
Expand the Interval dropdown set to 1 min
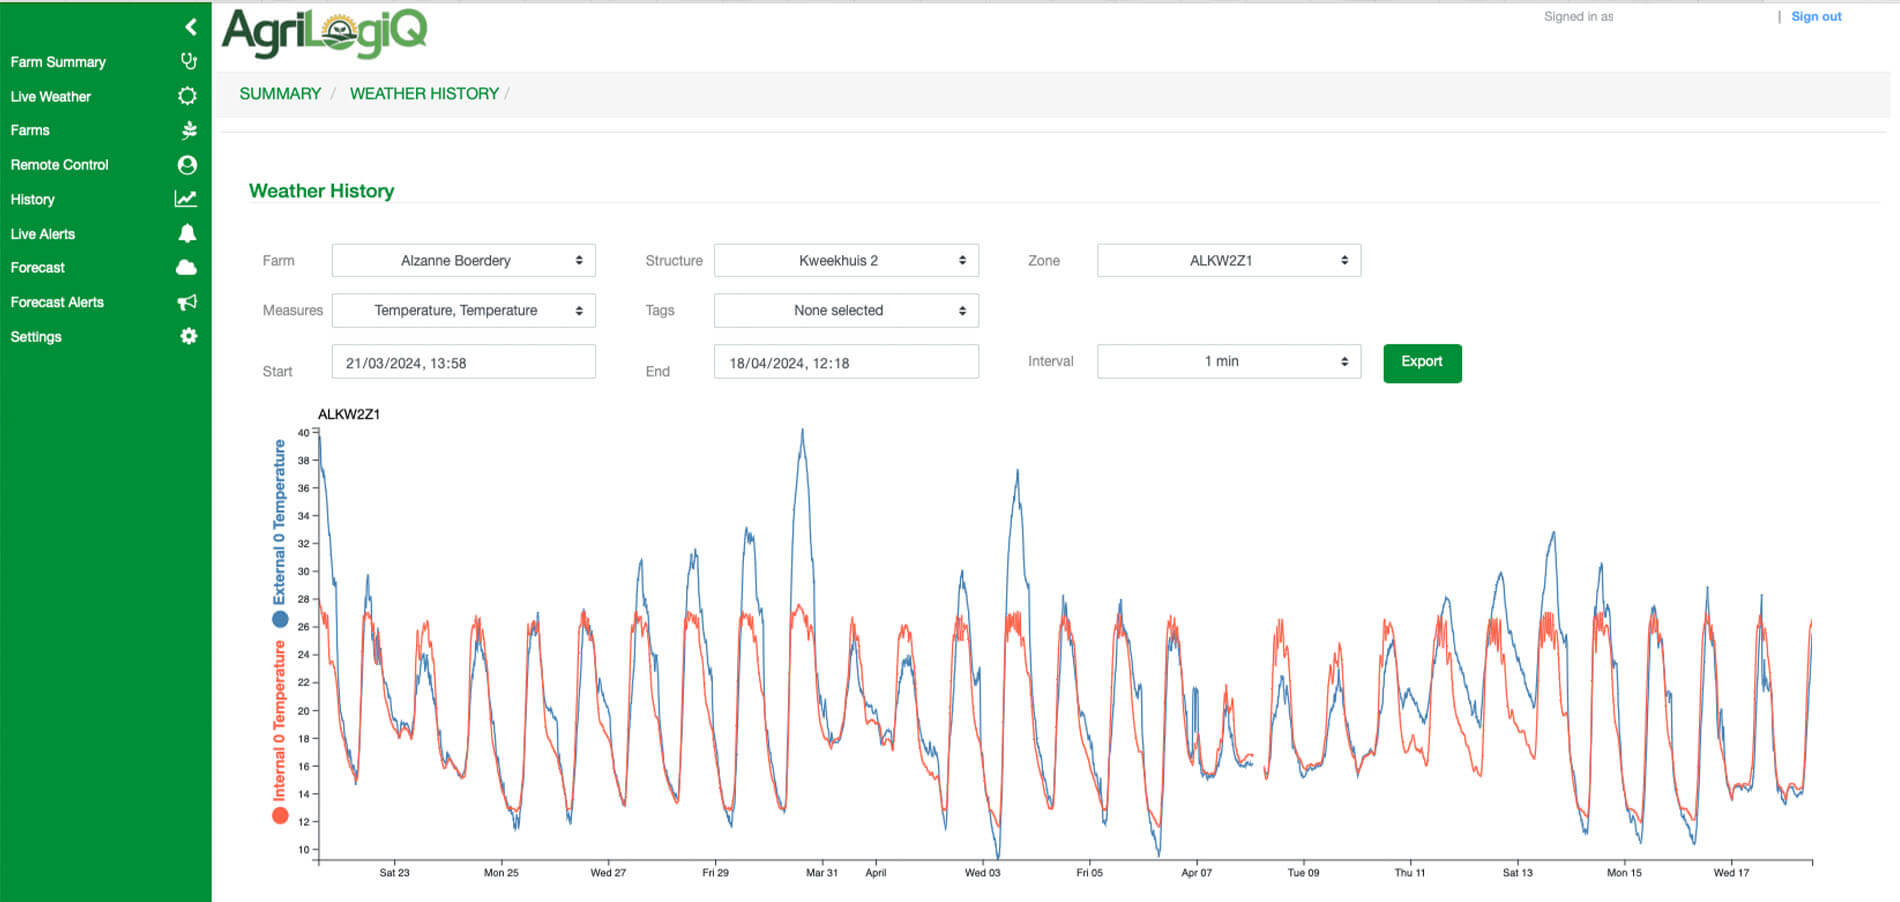1228,361
